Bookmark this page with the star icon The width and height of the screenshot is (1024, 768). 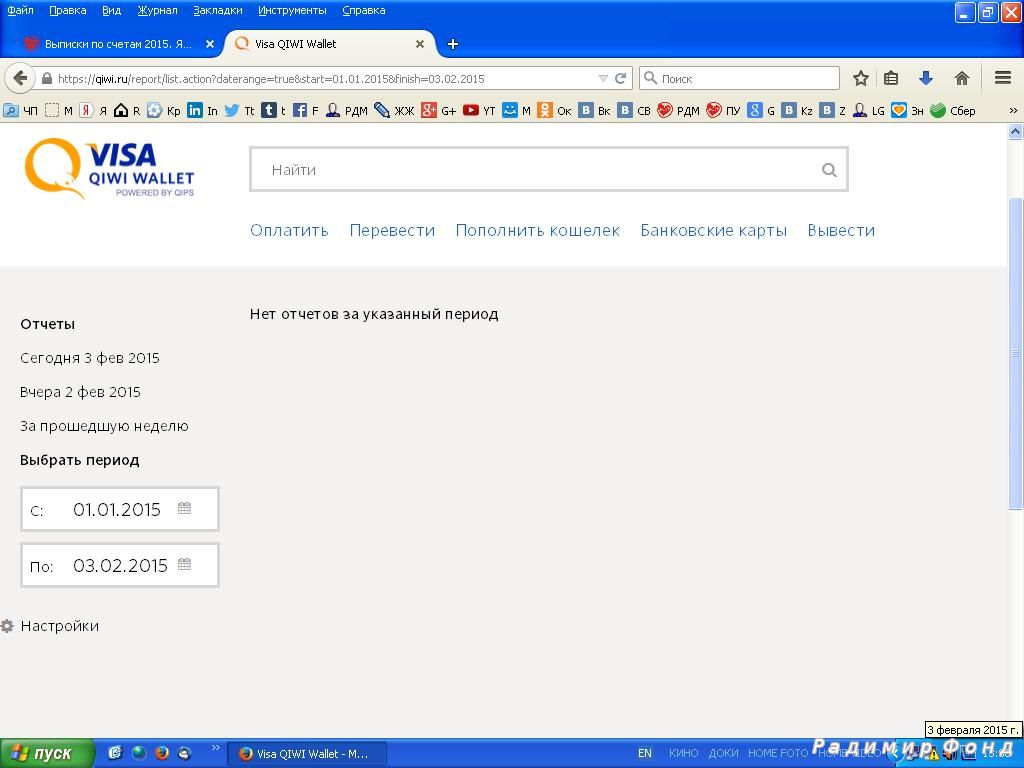pyautogui.click(x=861, y=78)
